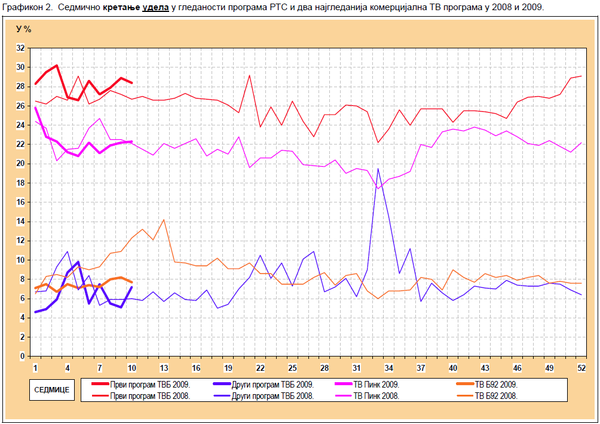Click thick orange line swatch in legend

[465, 383]
